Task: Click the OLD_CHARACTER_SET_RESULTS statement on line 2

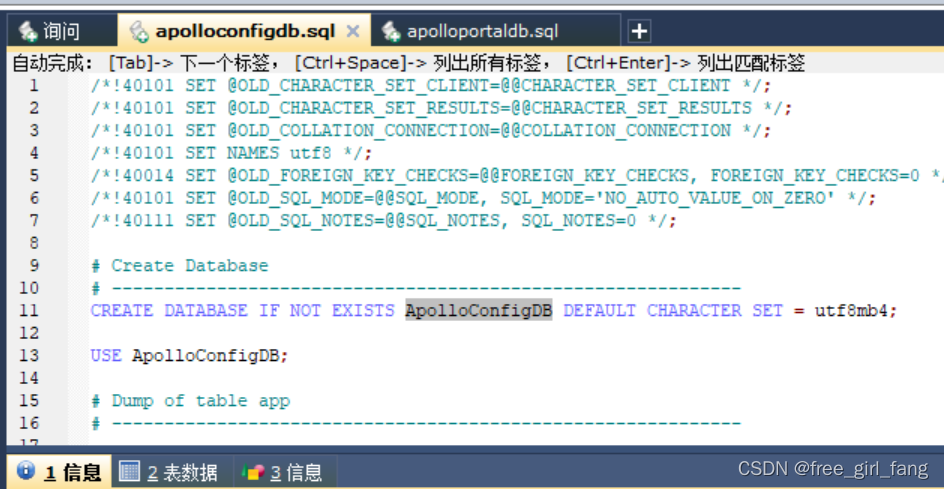Action: (441, 108)
